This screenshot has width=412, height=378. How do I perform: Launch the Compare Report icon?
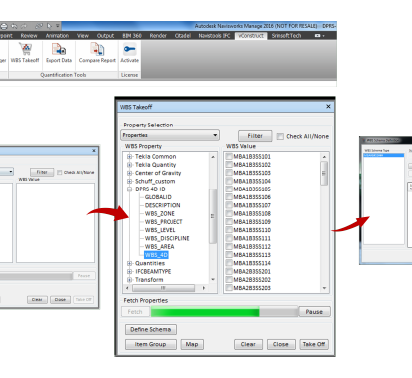(97, 49)
